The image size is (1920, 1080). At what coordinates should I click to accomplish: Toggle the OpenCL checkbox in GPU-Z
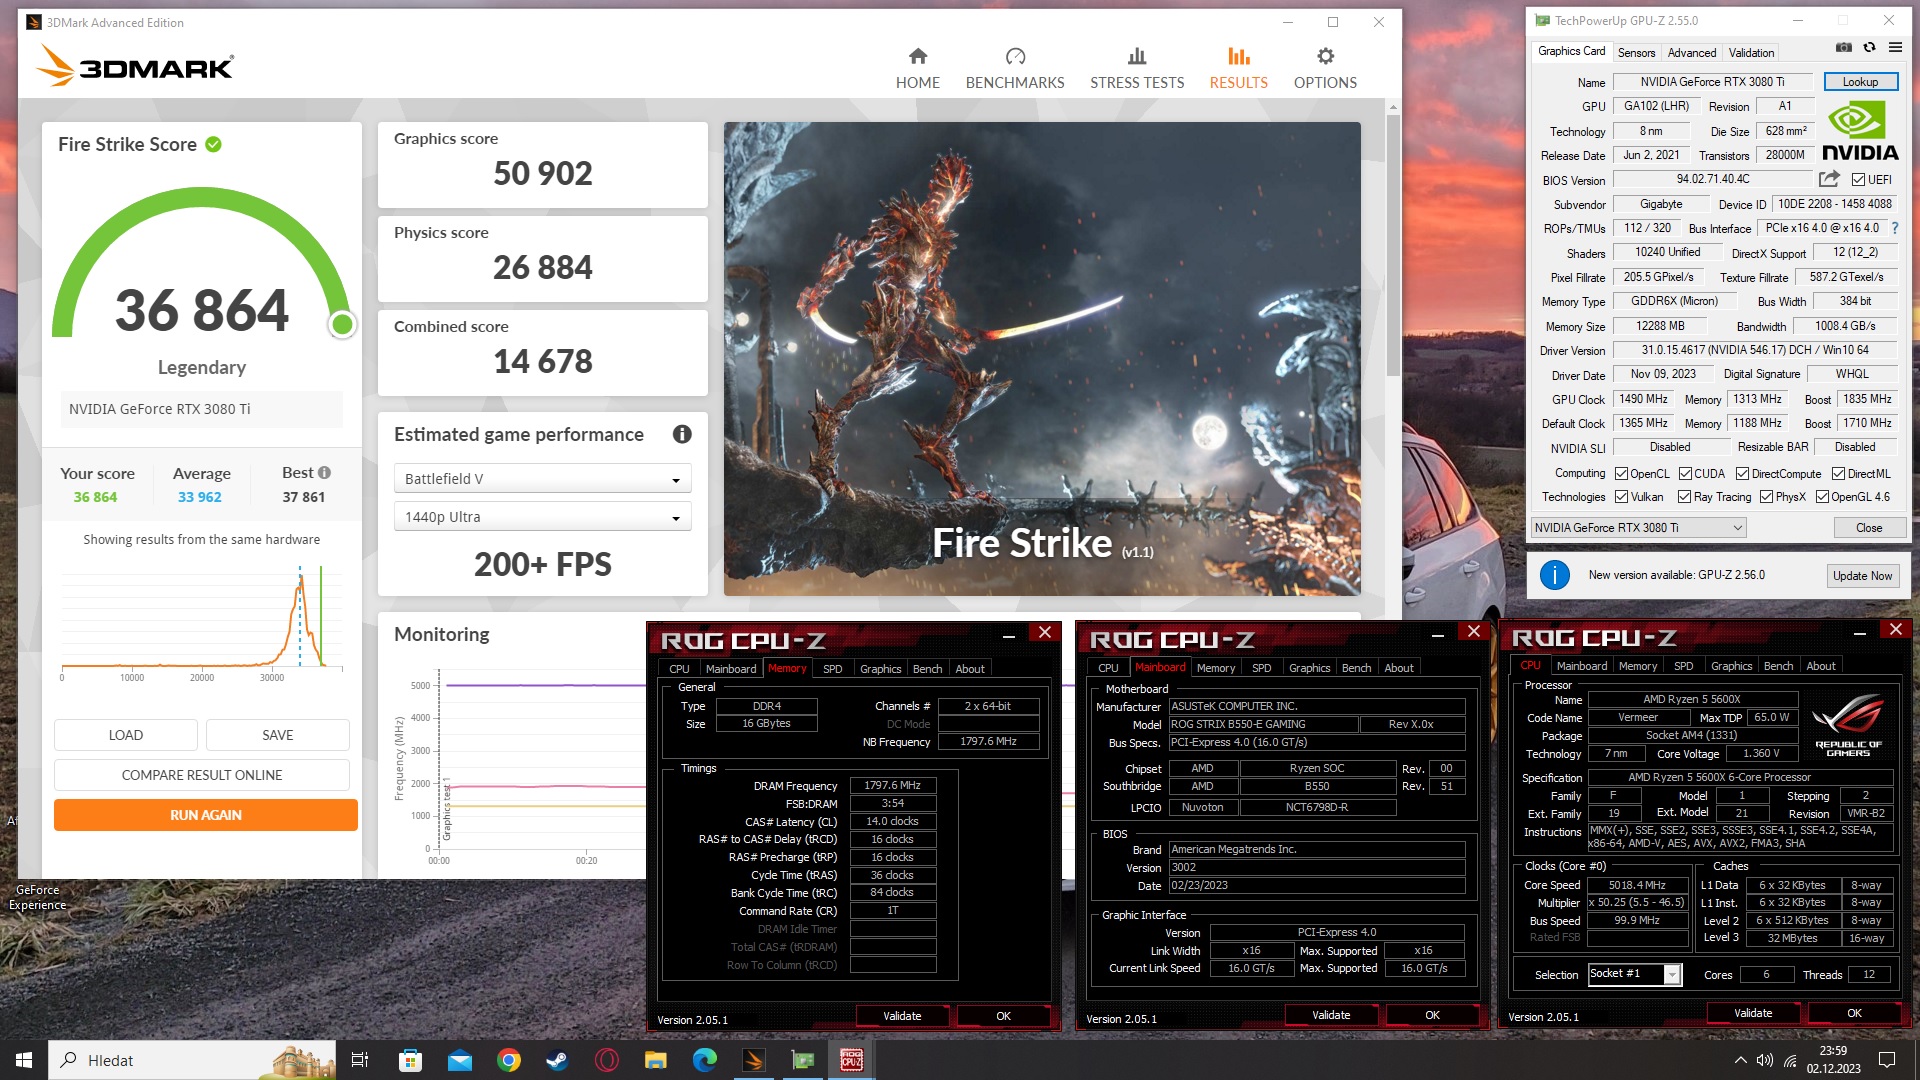(x=1621, y=474)
